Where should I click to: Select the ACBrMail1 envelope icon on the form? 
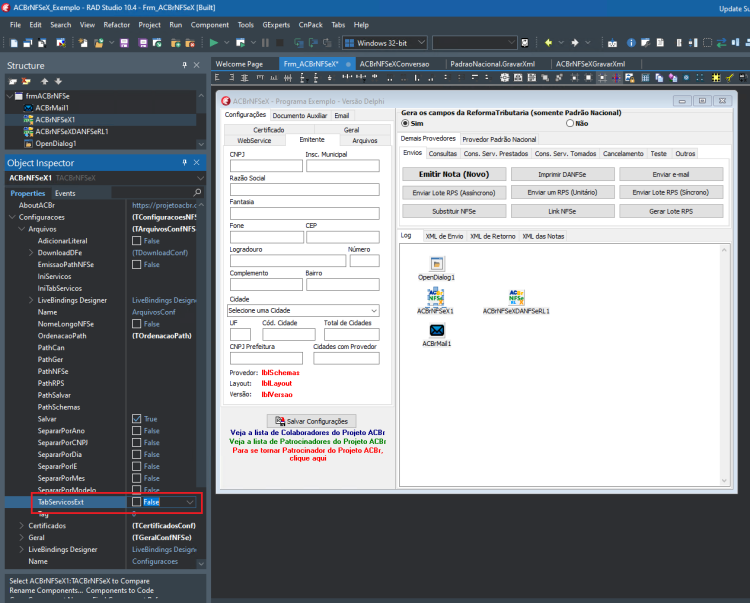click(437, 330)
